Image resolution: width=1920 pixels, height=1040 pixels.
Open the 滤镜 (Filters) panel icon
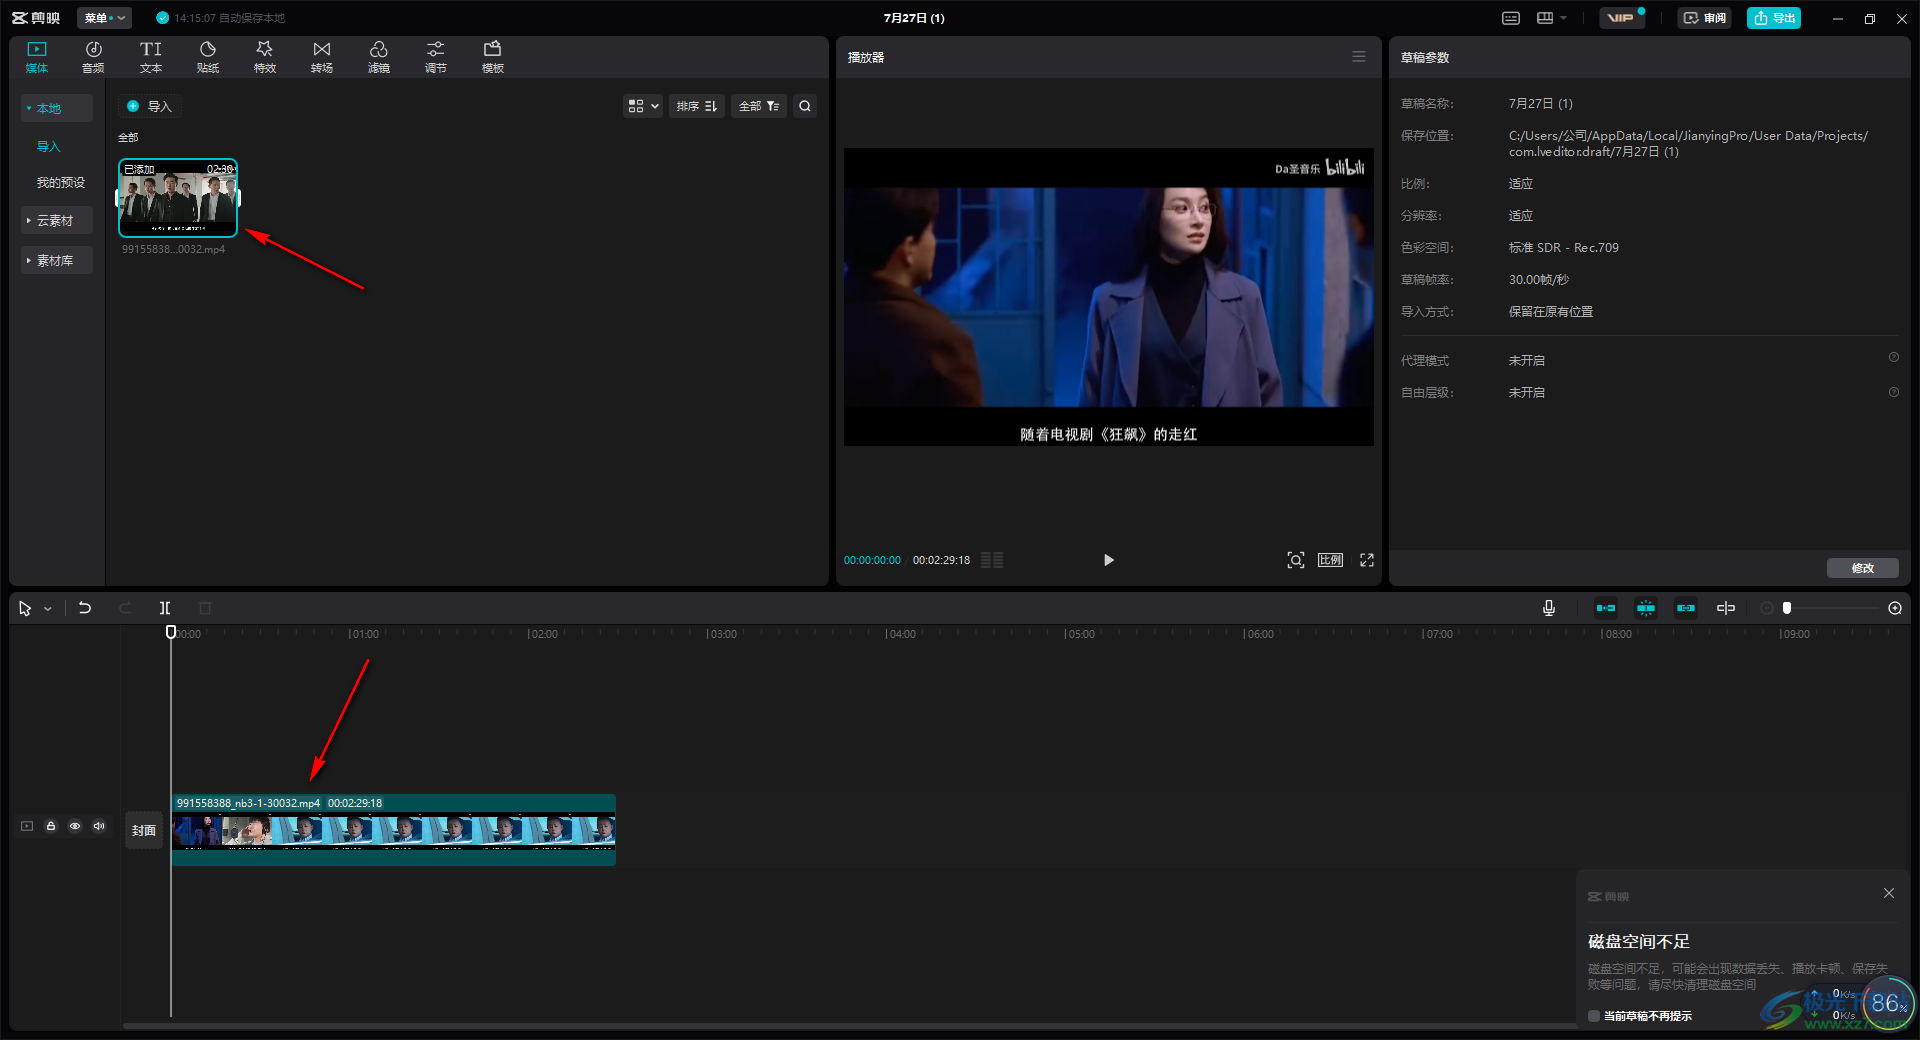(379, 57)
